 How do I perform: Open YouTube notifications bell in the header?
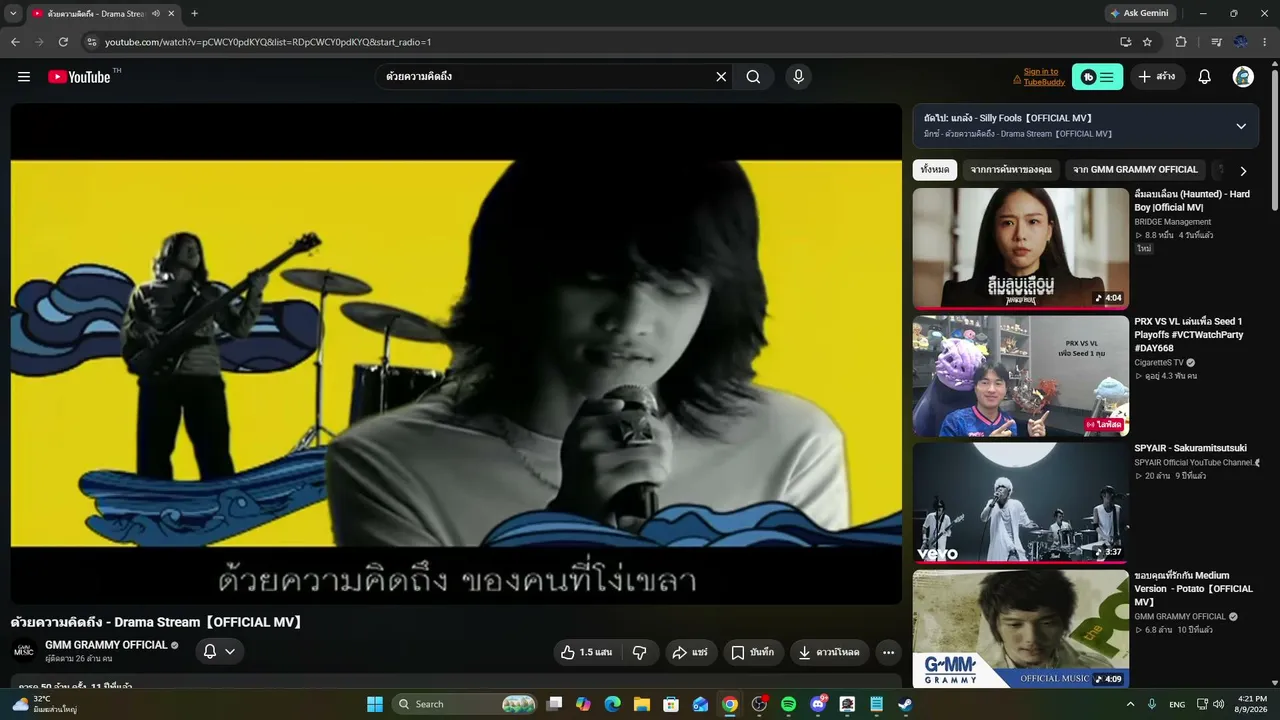pos(1205,77)
